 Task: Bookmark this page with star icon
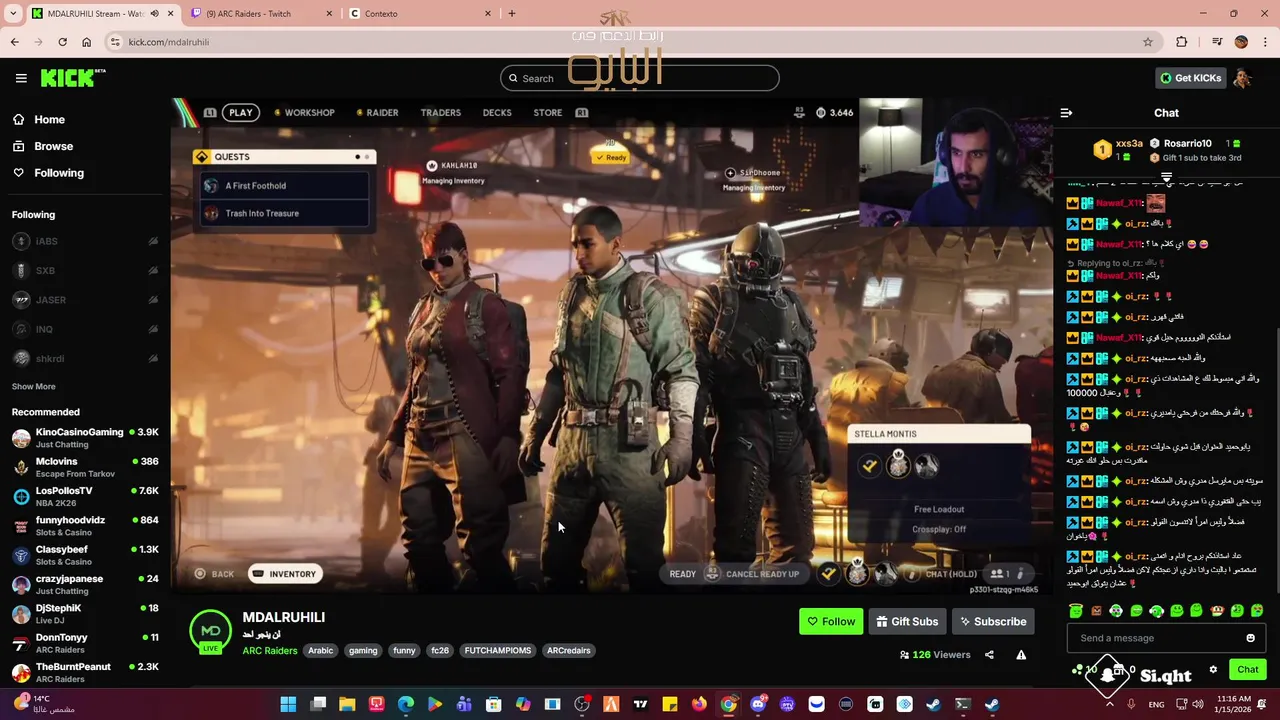(x=1148, y=42)
